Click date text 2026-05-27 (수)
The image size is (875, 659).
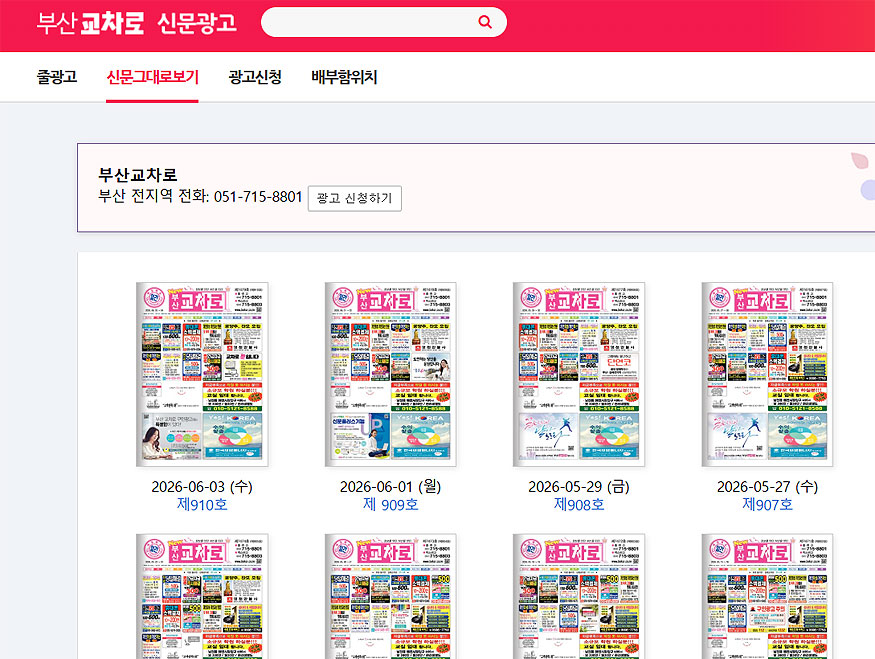pyautogui.click(x=767, y=487)
